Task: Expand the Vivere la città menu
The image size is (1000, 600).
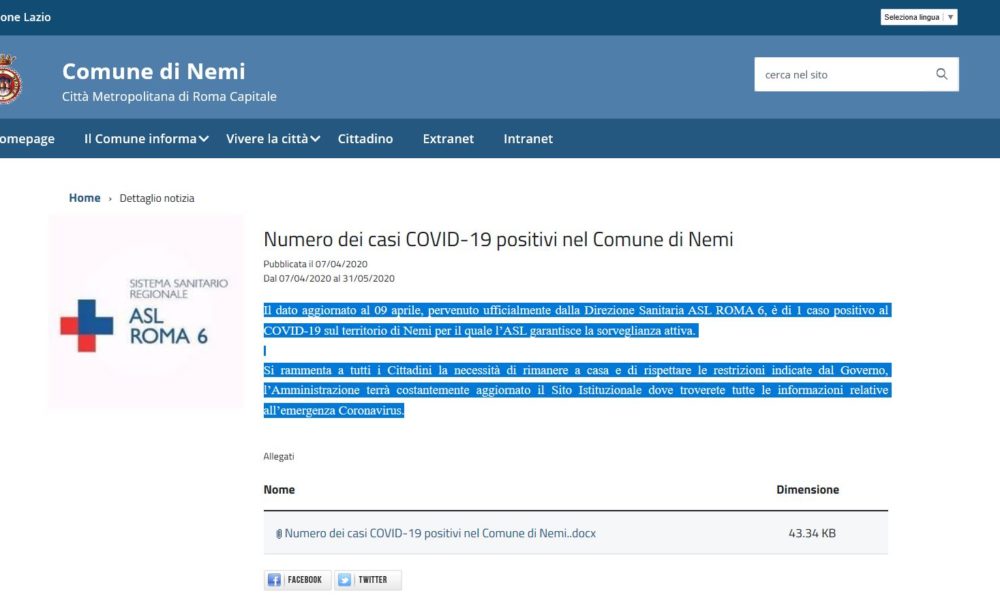Action: pyautogui.click(x=273, y=138)
